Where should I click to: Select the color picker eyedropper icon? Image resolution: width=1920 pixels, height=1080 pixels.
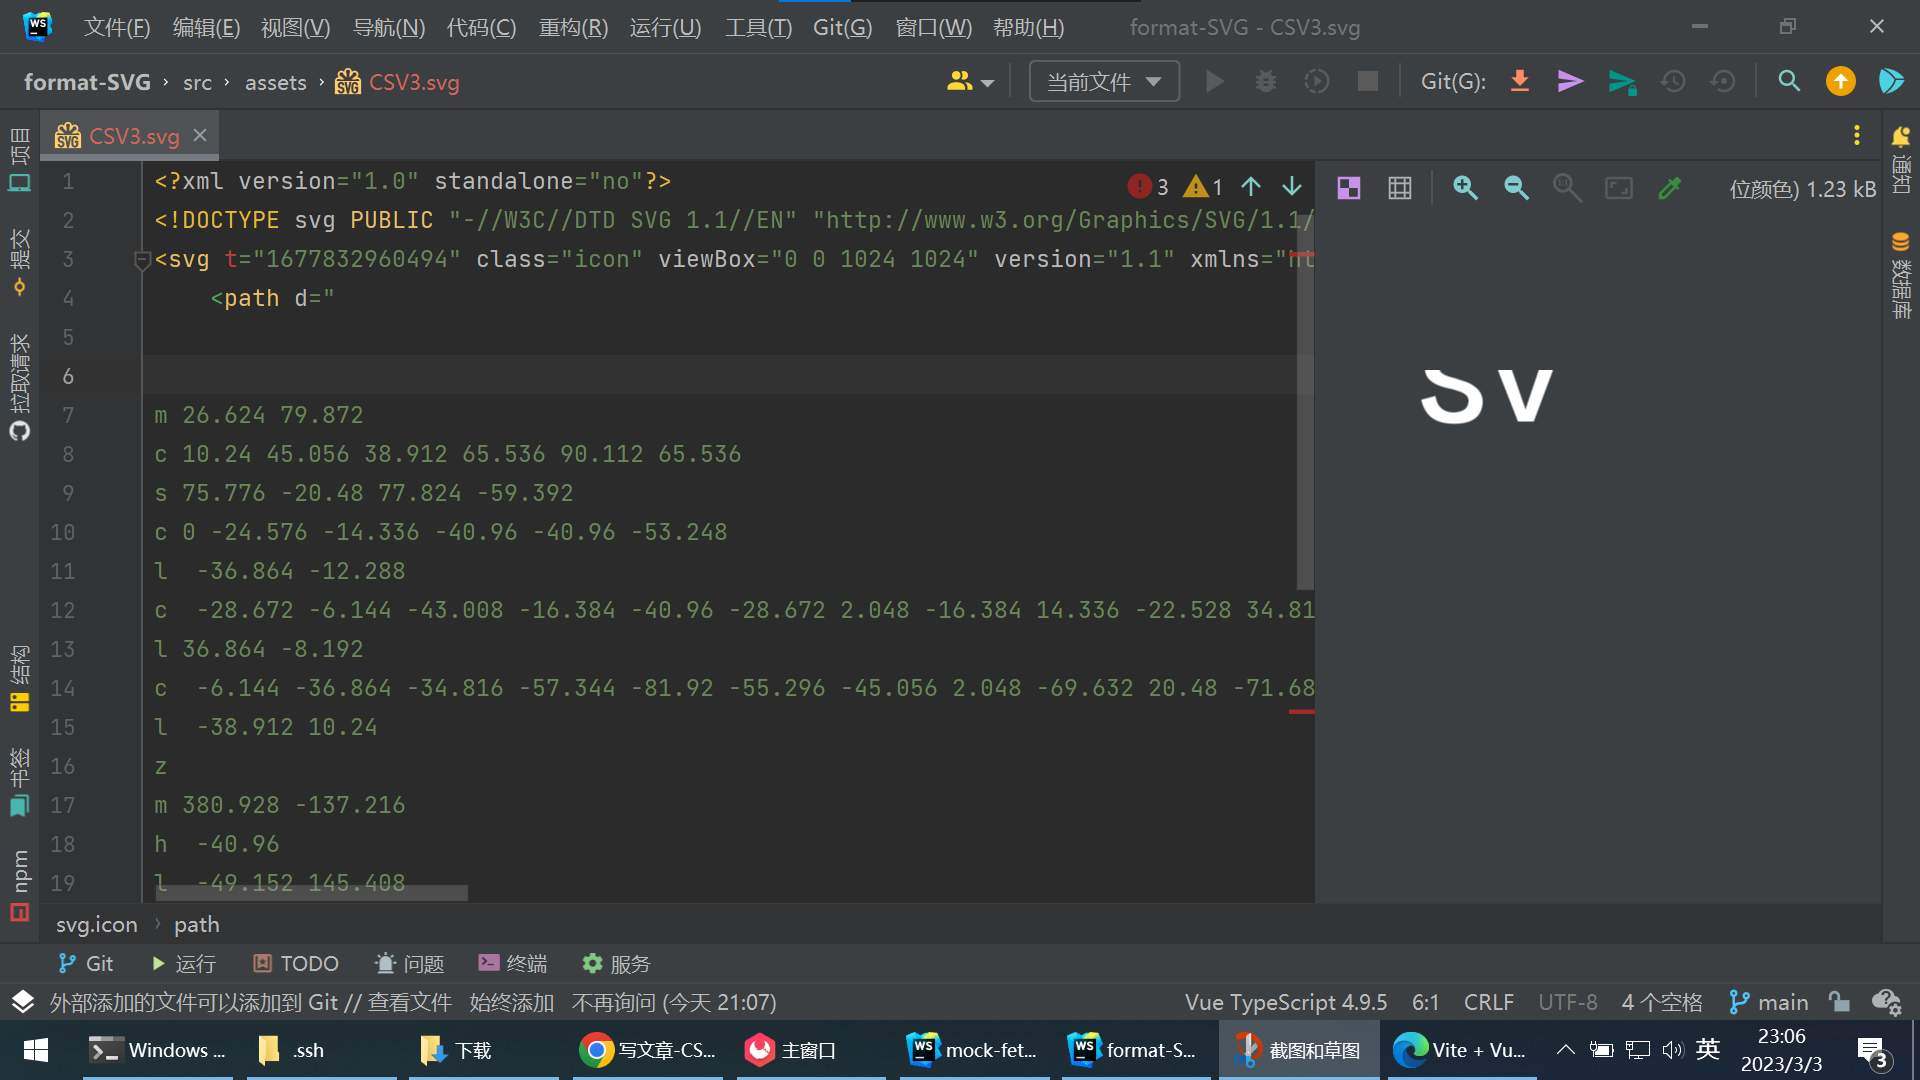coord(1669,188)
